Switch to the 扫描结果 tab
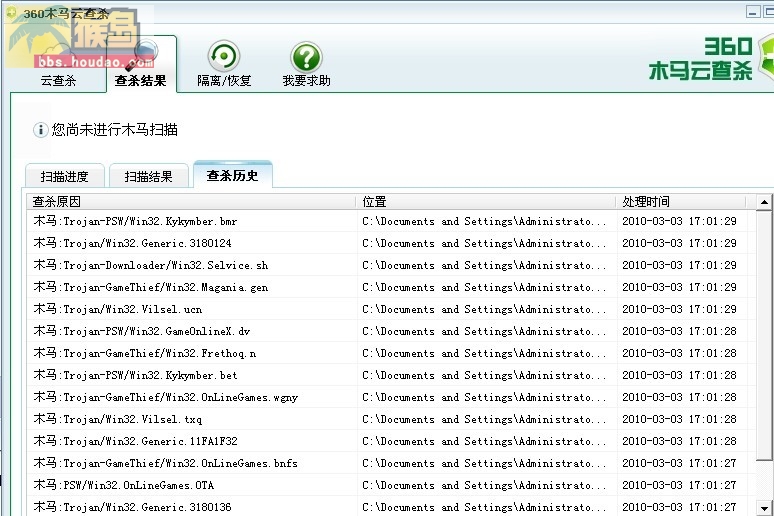This screenshot has height=516, width=774. tap(149, 176)
